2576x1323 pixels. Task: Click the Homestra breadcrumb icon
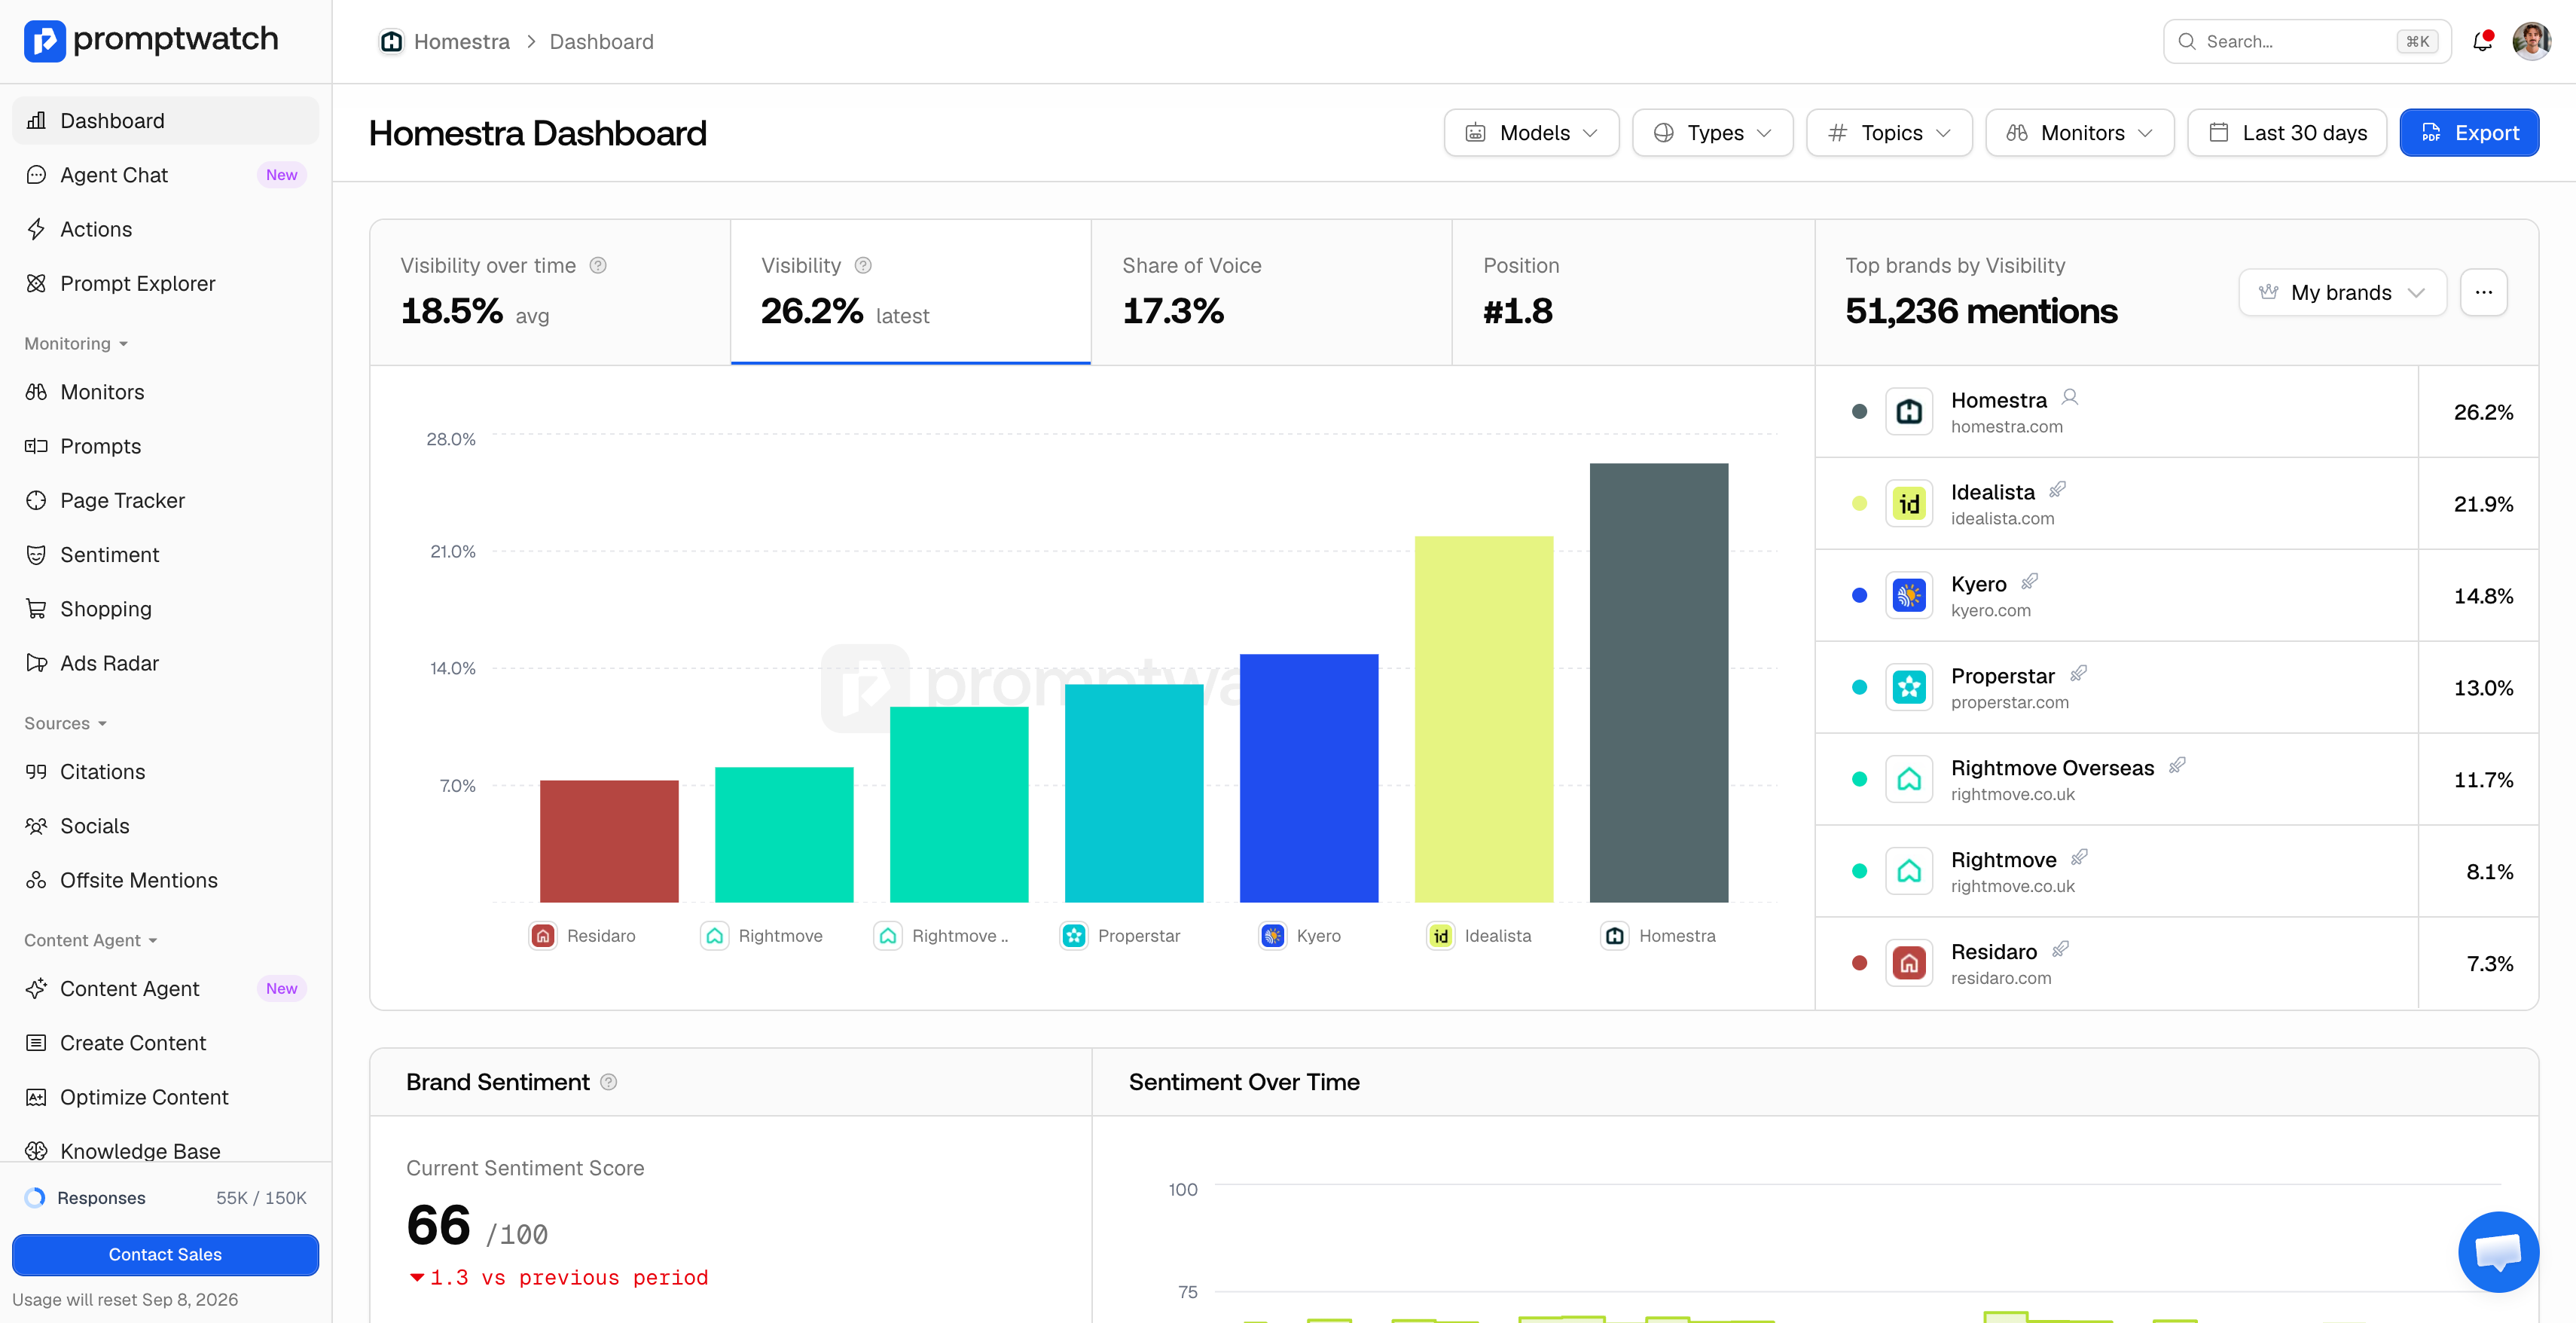pyautogui.click(x=392, y=41)
